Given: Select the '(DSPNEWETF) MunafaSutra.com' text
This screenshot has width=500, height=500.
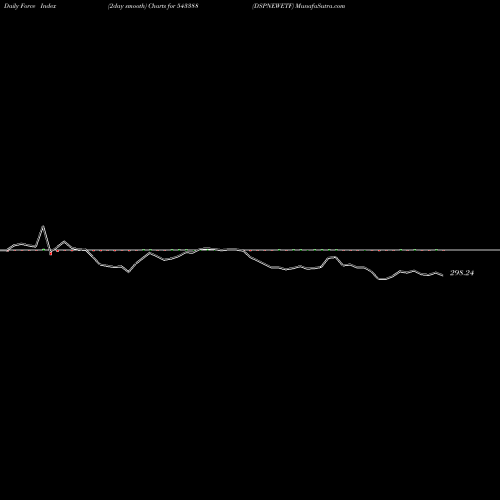Looking at the screenshot, I should pos(299,6).
